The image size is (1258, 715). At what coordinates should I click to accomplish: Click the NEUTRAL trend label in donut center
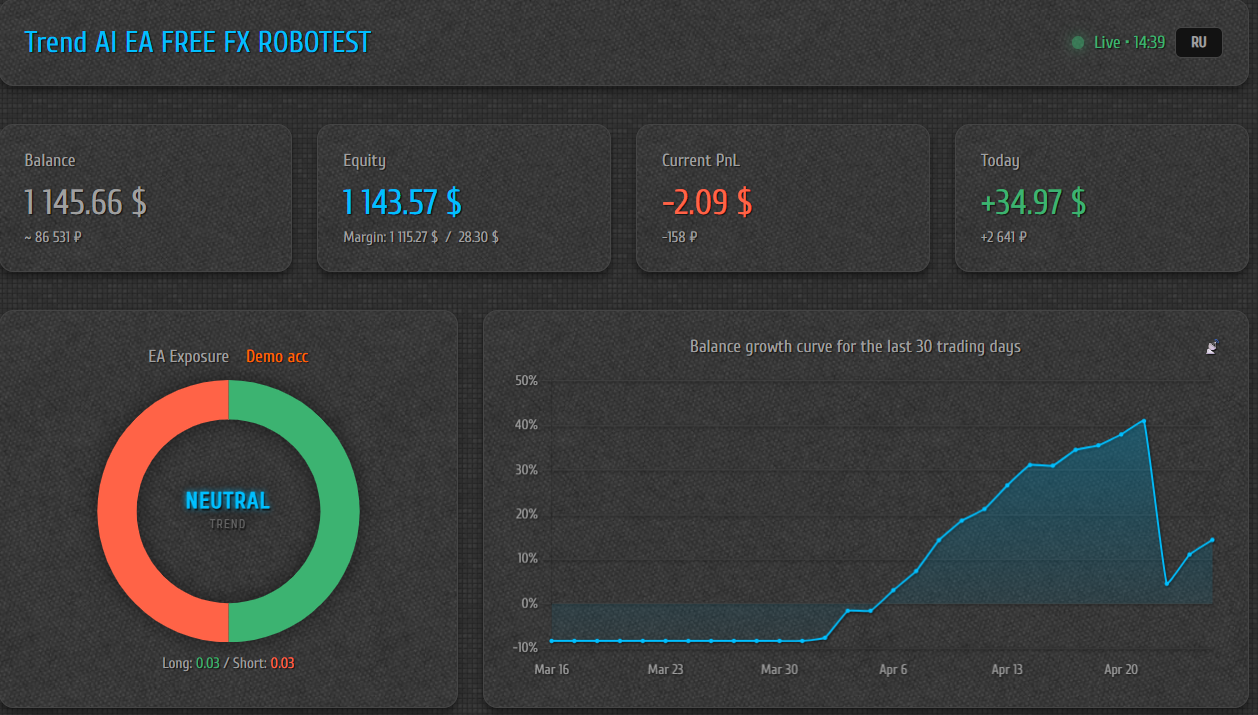228,501
